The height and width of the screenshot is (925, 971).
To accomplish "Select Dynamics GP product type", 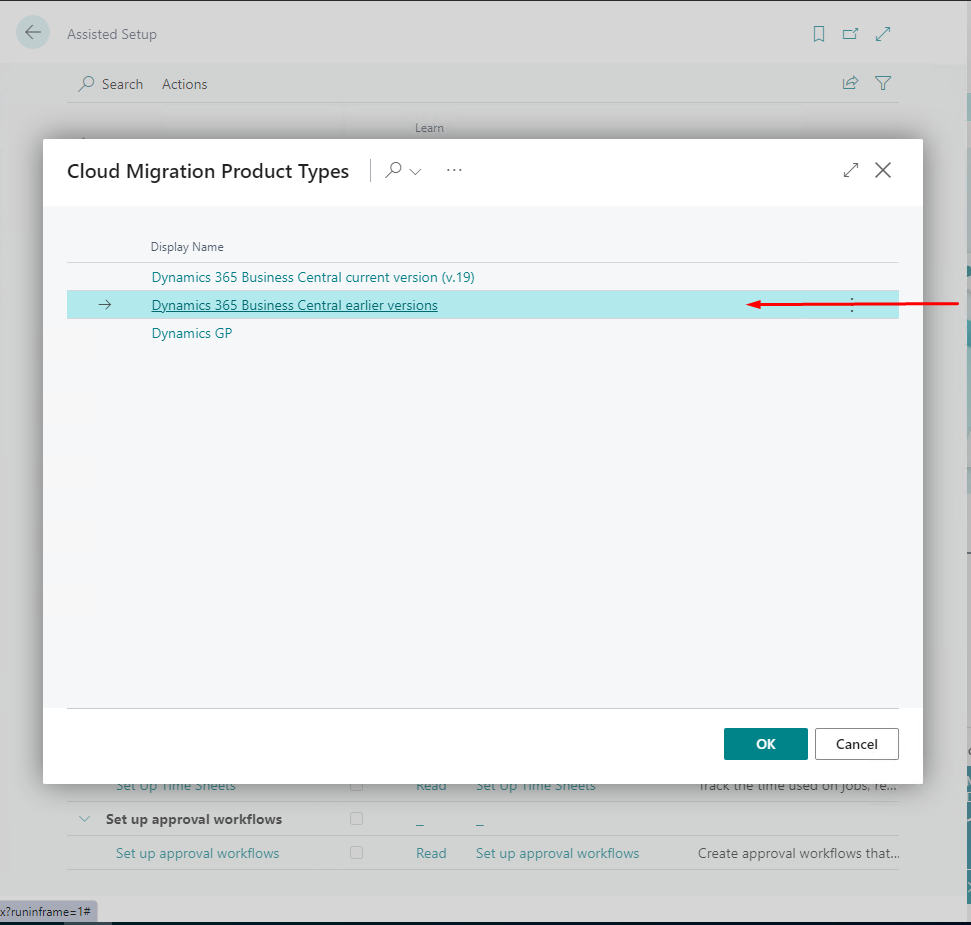I will pyautogui.click(x=192, y=333).
